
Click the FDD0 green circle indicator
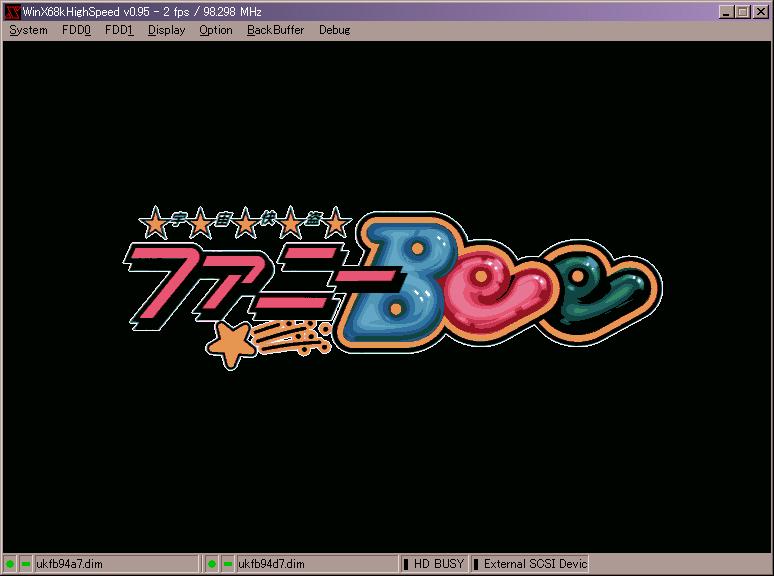pos(10,564)
